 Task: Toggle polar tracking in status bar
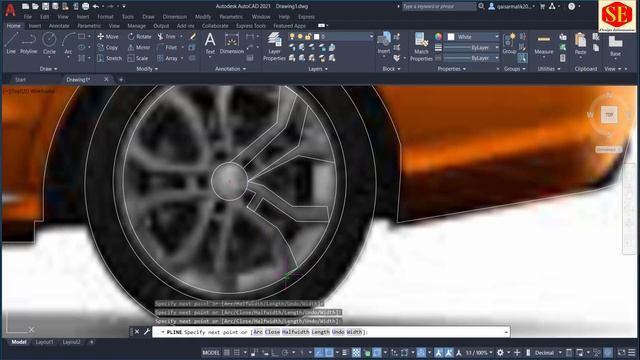tap(284, 352)
